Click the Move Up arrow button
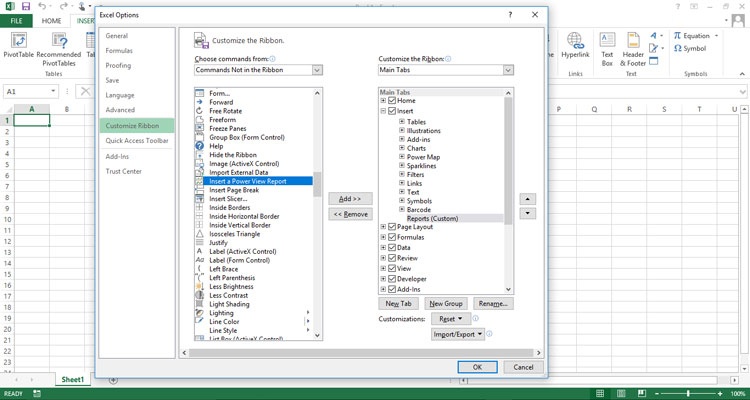Viewport: 750px width, 400px height. 528,199
